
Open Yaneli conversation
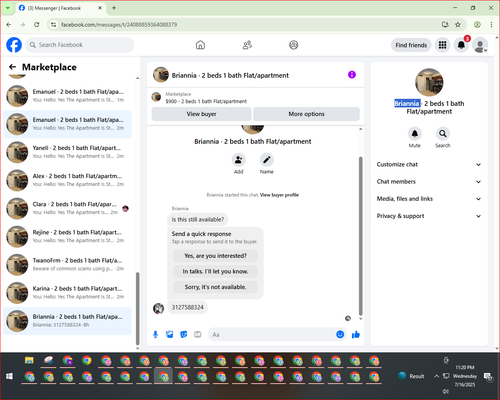68,152
